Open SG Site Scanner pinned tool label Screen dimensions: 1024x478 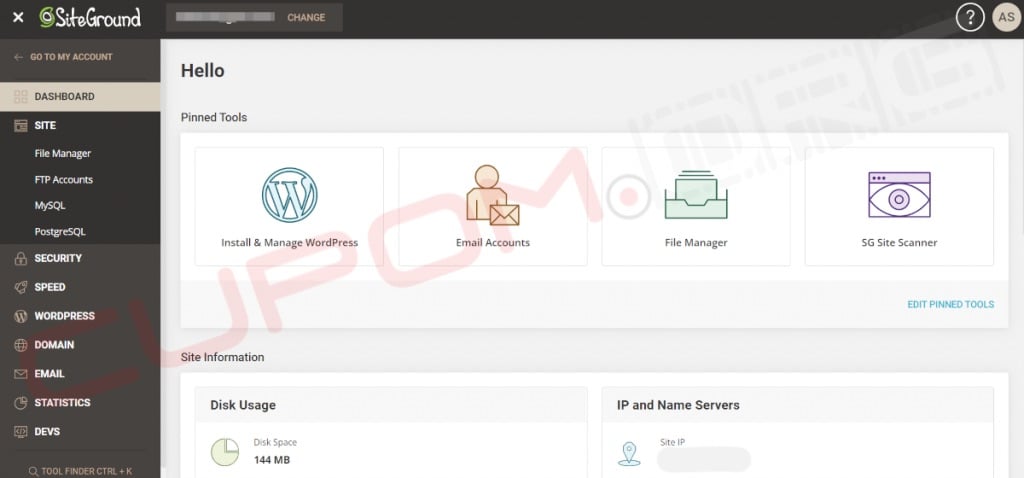click(899, 242)
